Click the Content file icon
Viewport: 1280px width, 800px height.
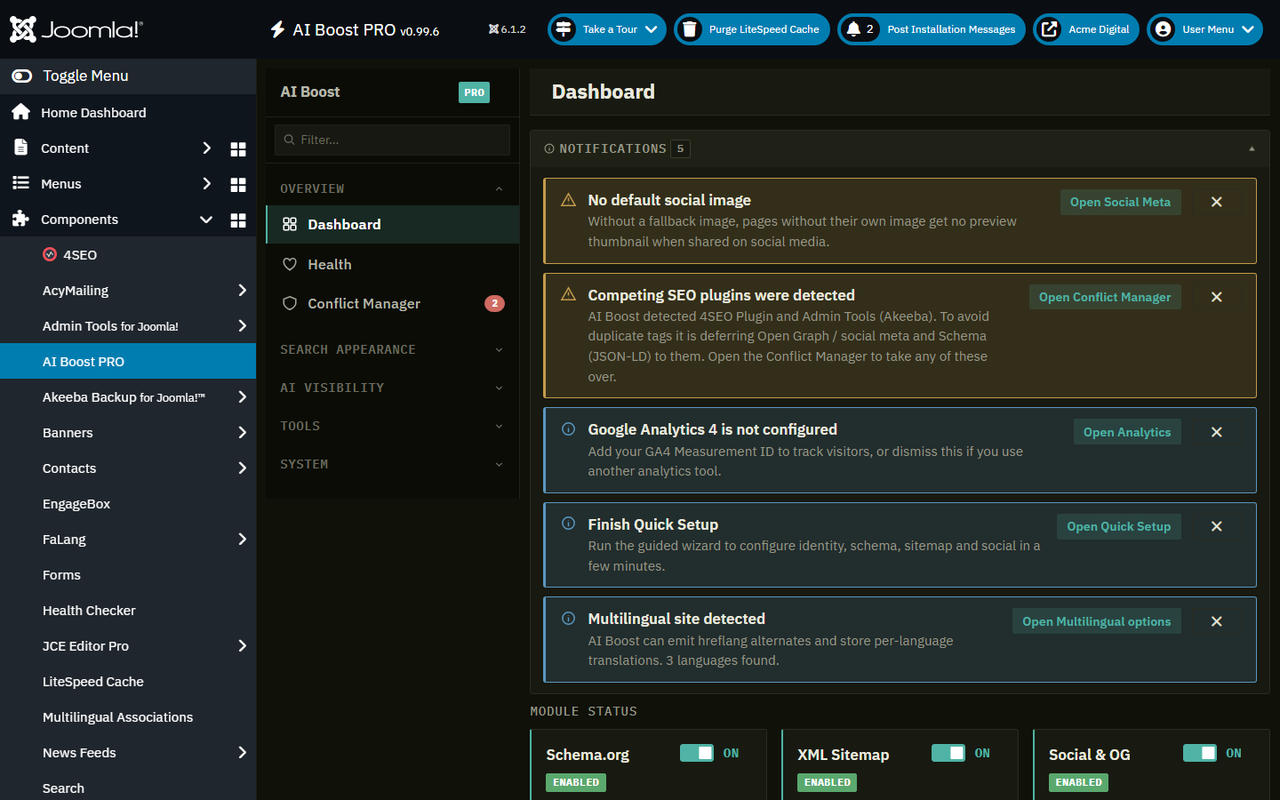pos(20,148)
